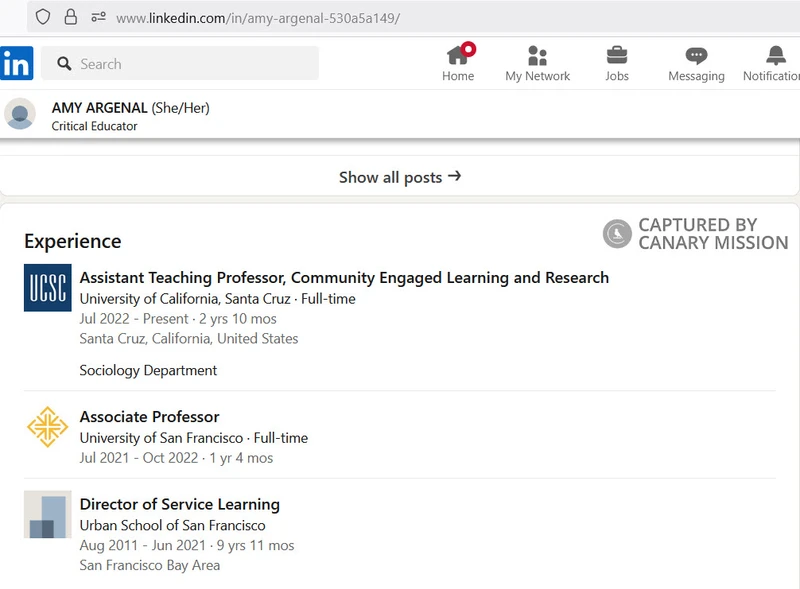This screenshot has width=800, height=589.
Task: Click the University of San Francisco logo
Action: pyautogui.click(x=47, y=427)
